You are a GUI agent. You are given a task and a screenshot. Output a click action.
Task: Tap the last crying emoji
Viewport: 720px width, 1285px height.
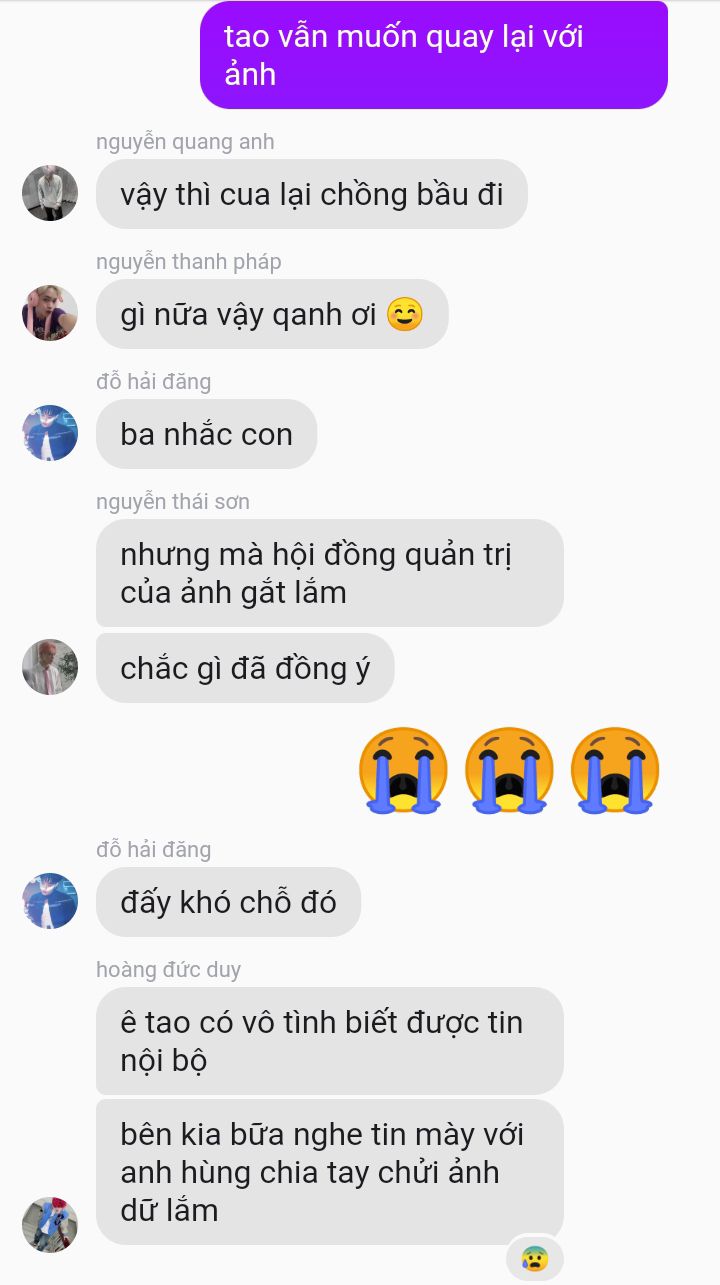pyautogui.click(x=615, y=768)
